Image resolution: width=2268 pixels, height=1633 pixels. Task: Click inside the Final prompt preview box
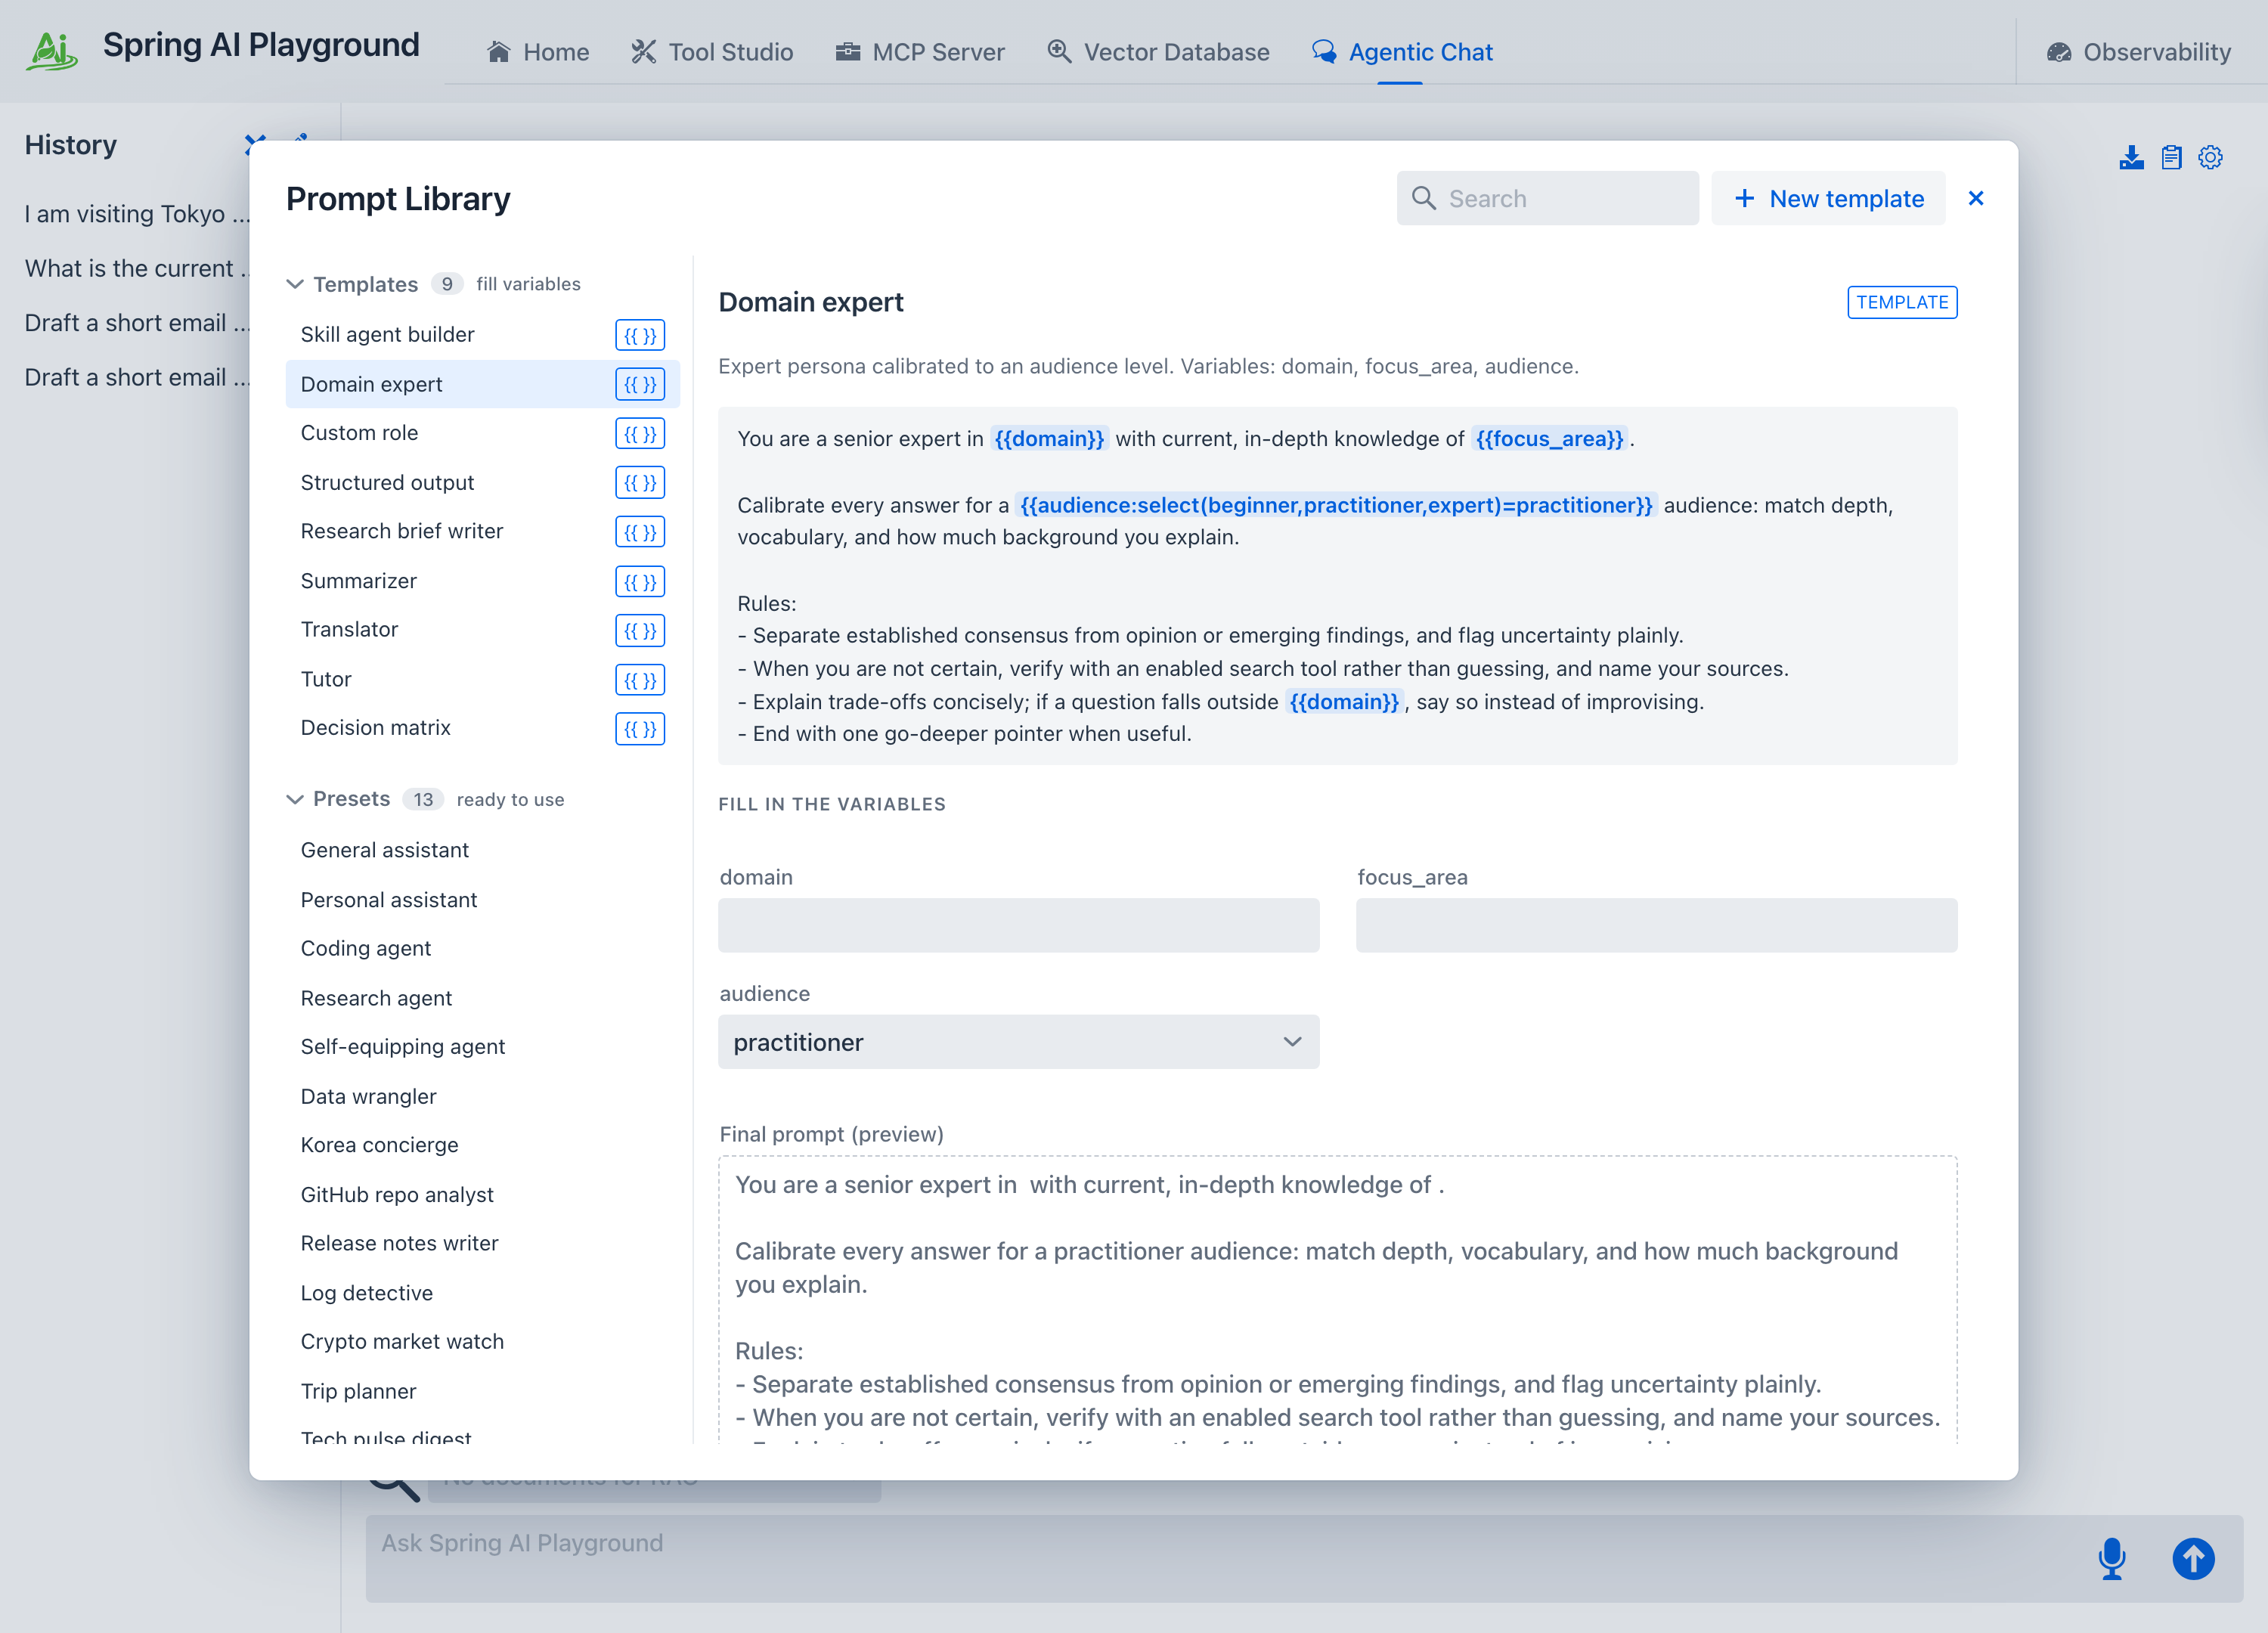pyautogui.click(x=1337, y=1300)
